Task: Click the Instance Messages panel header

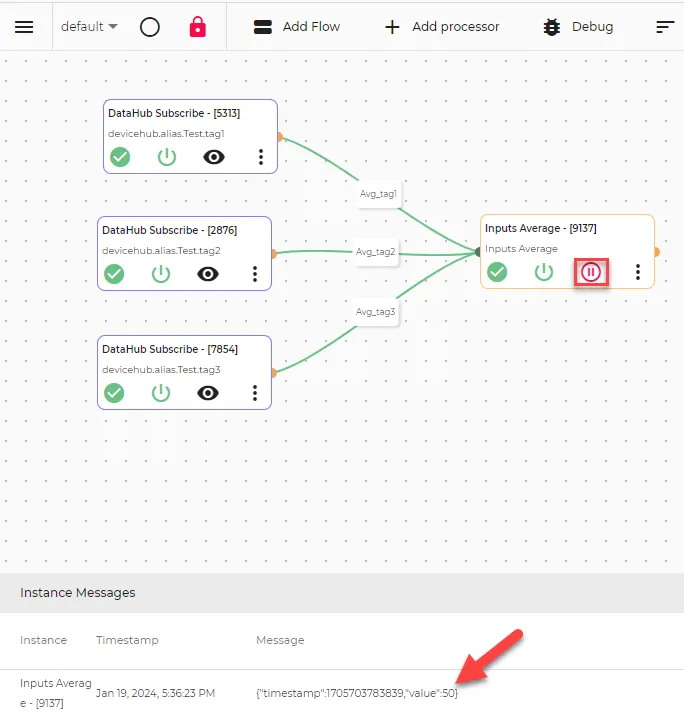Action: tap(342, 593)
